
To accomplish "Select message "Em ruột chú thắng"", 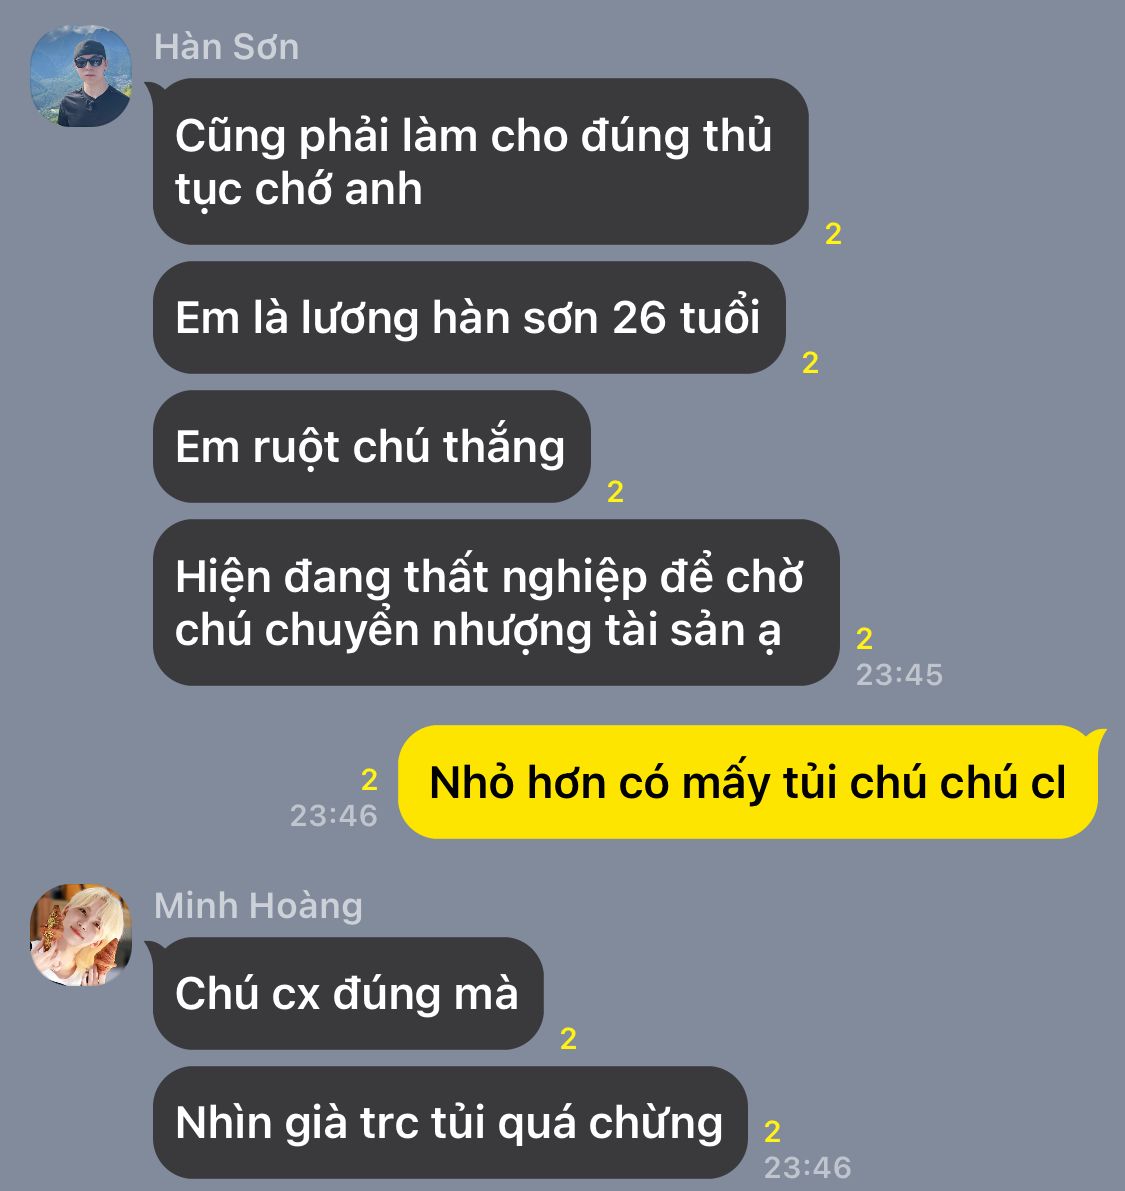I will pos(371,447).
